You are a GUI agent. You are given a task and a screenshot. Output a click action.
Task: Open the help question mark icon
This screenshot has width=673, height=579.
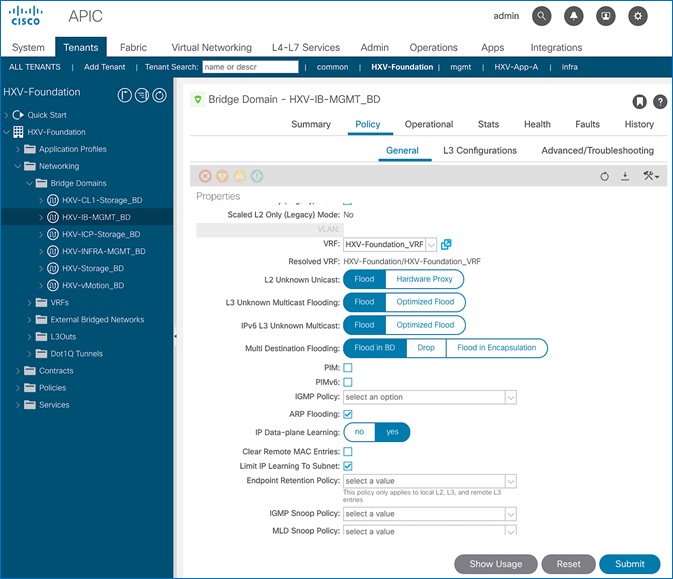tap(660, 102)
